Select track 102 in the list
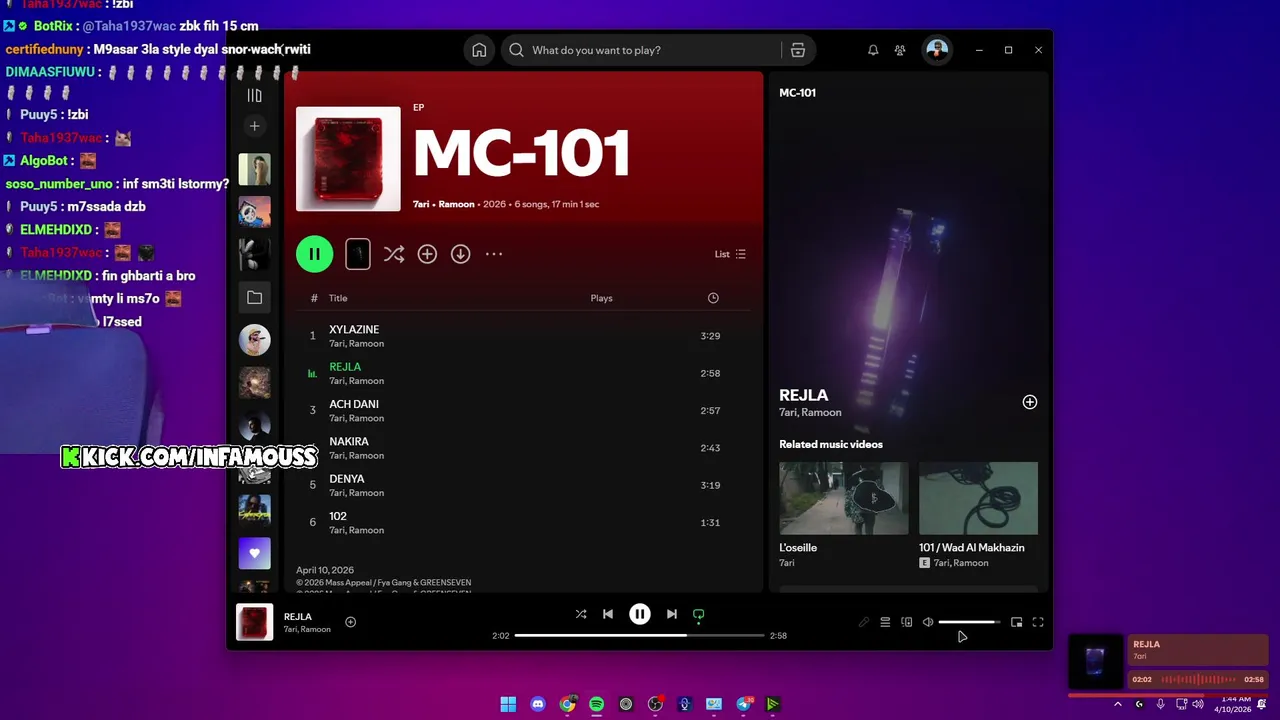 [x=523, y=522]
